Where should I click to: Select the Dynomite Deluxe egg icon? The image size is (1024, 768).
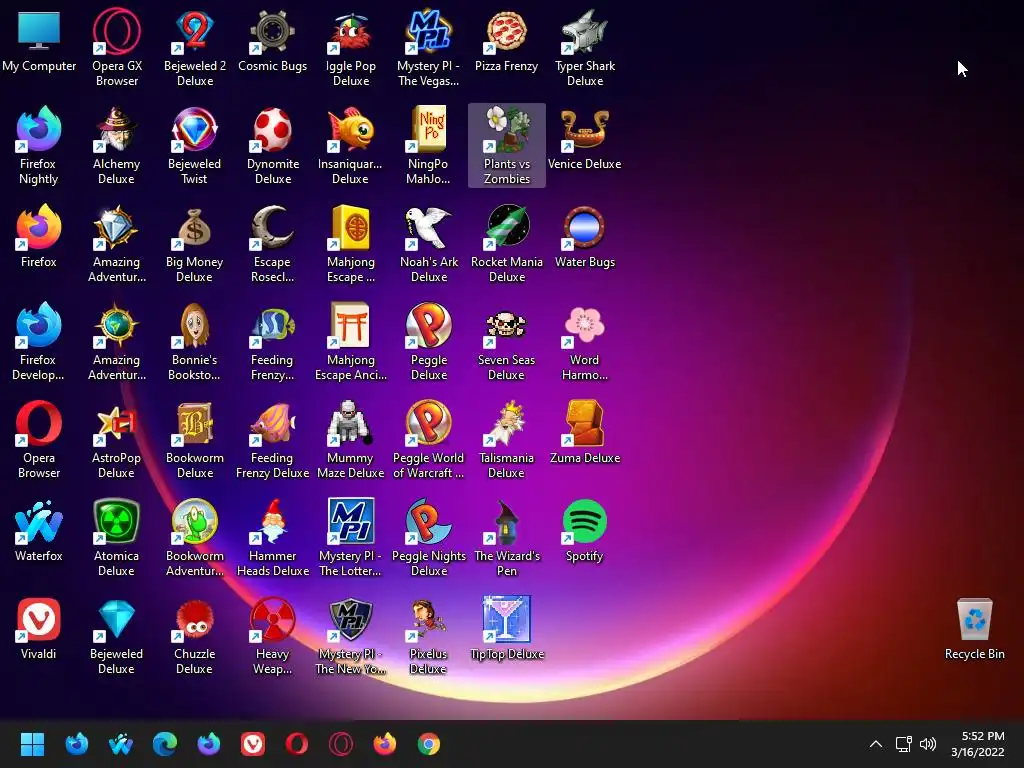tap(272, 145)
